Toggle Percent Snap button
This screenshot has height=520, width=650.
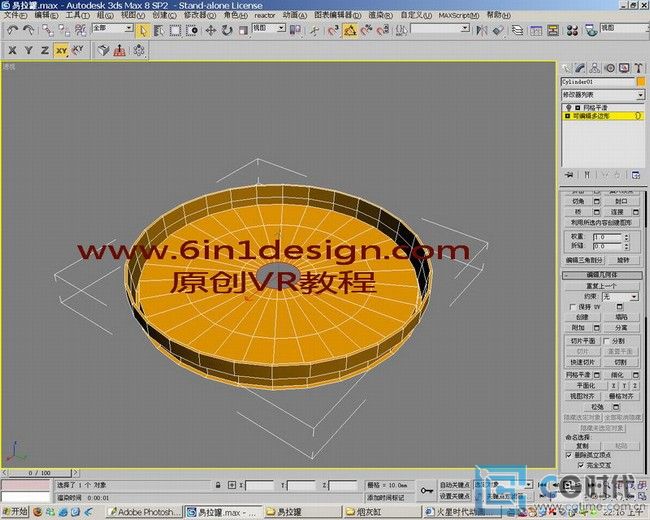coord(366,31)
